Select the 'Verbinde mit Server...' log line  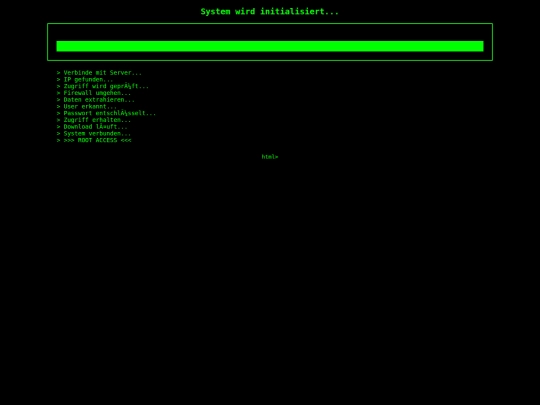click(99, 73)
